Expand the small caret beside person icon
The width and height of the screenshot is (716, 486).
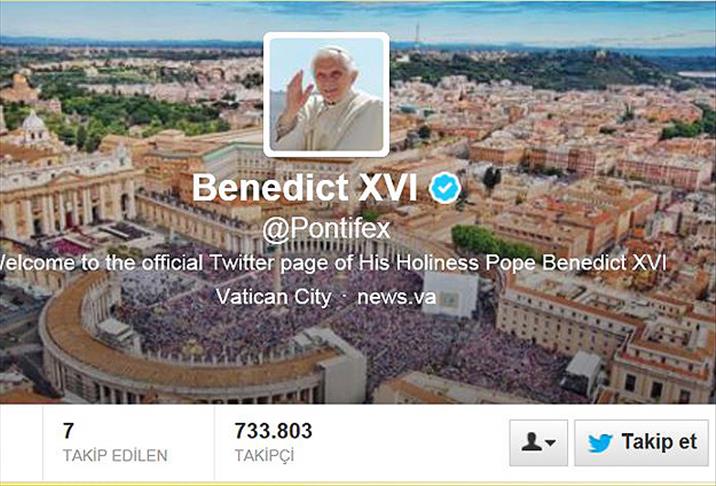(551, 443)
